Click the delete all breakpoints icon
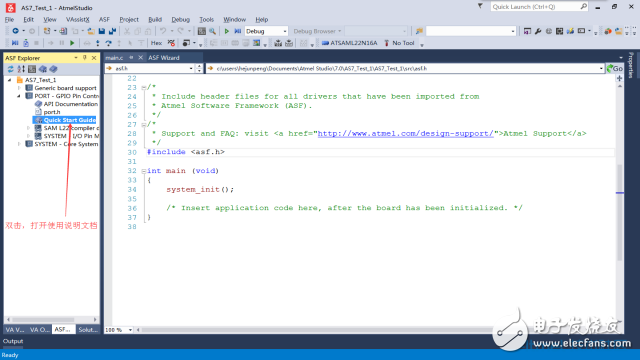640x360 pixels. (171, 43)
